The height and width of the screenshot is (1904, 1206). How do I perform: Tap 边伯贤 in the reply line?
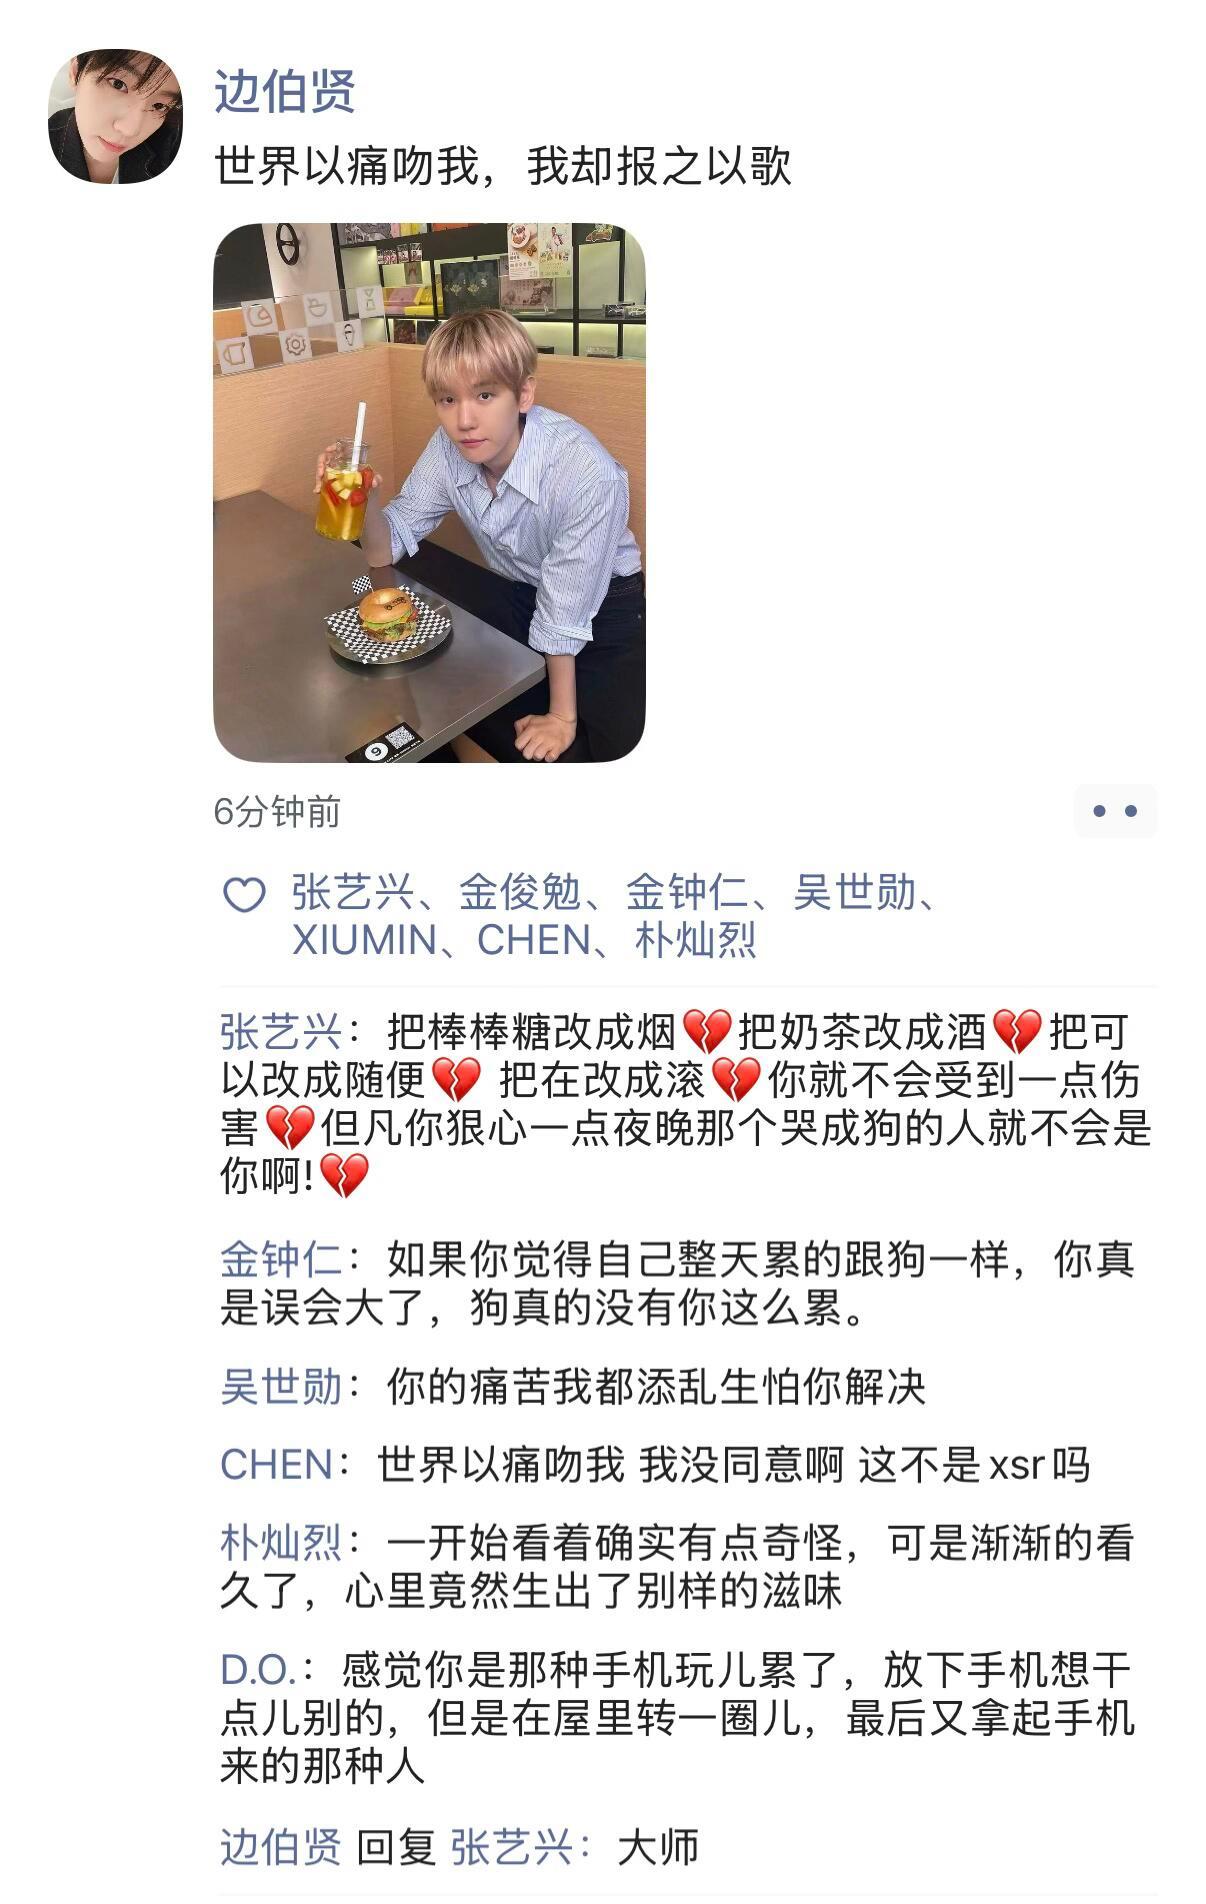click(281, 1847)
